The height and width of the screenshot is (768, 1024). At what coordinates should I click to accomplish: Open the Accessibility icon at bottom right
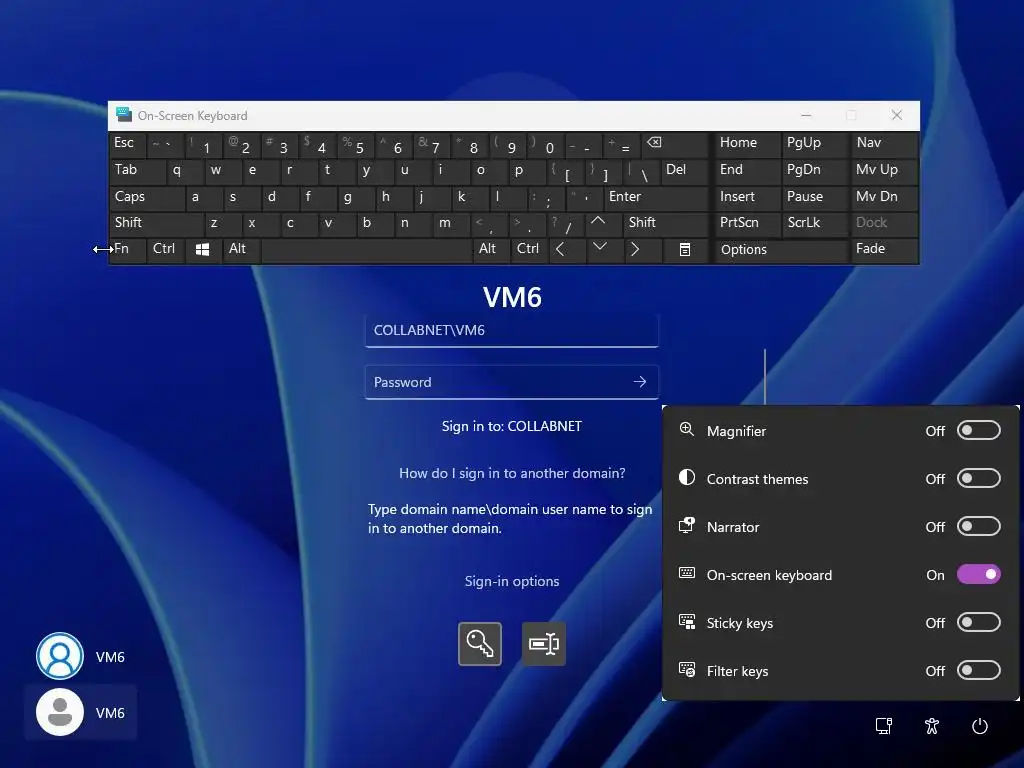click(932, 726)
